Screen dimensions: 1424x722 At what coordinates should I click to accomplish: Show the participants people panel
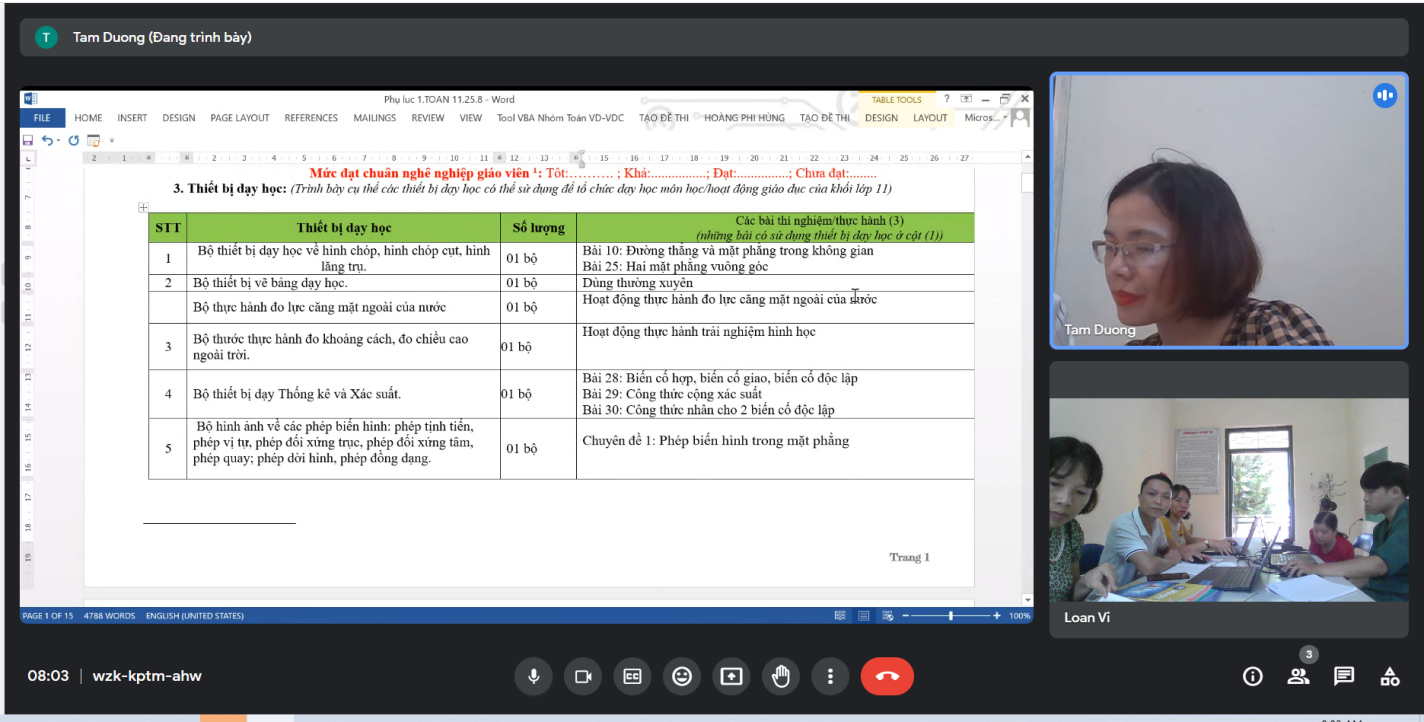point(1298,677)
